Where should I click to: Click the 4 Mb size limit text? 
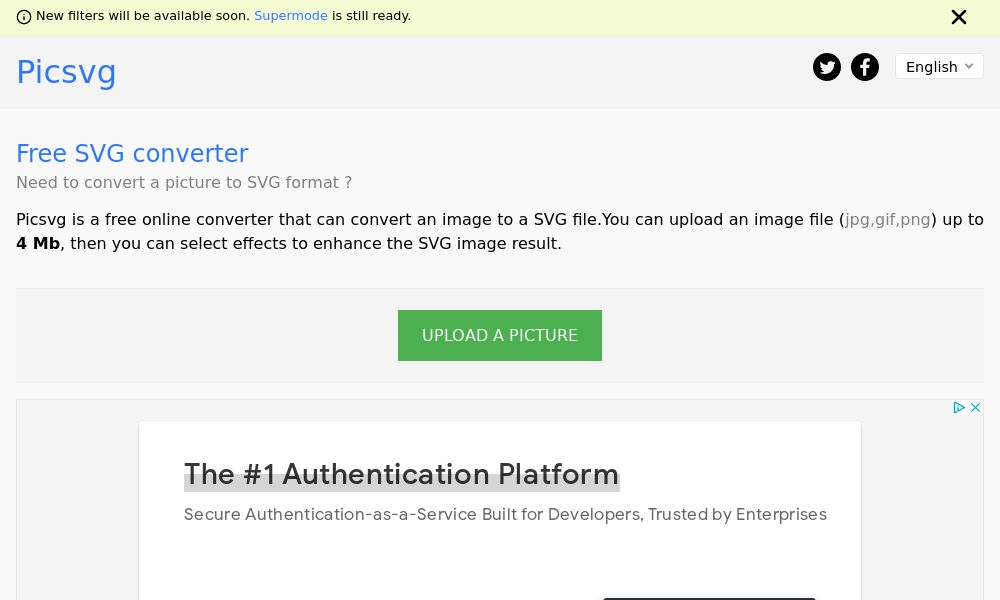(x=38, y=243)
